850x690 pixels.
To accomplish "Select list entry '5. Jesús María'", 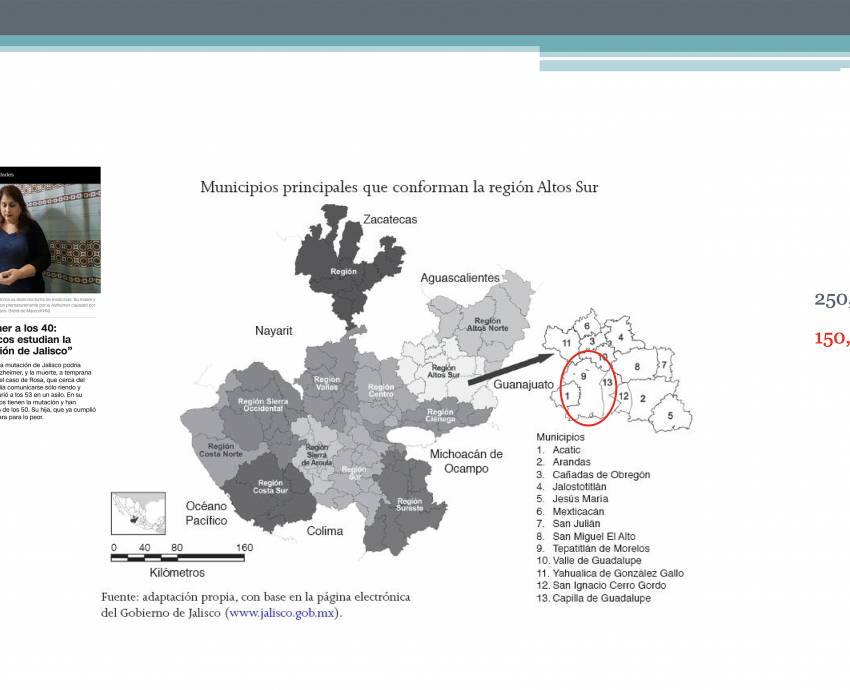I will [x=572, y=499].
